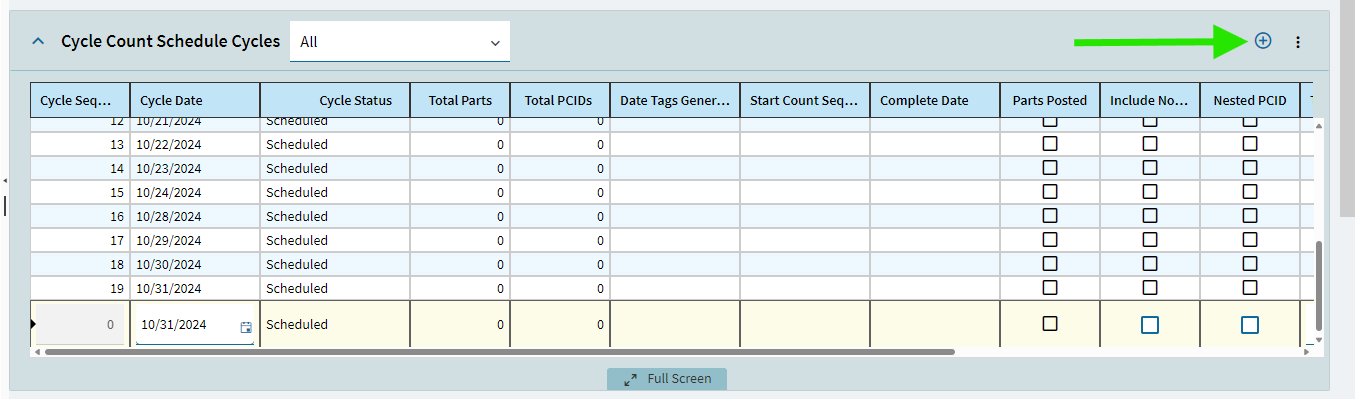Click the Full Screen expand arrows icon
Viewport: 1355px width, 399px height.
point(631,379)
